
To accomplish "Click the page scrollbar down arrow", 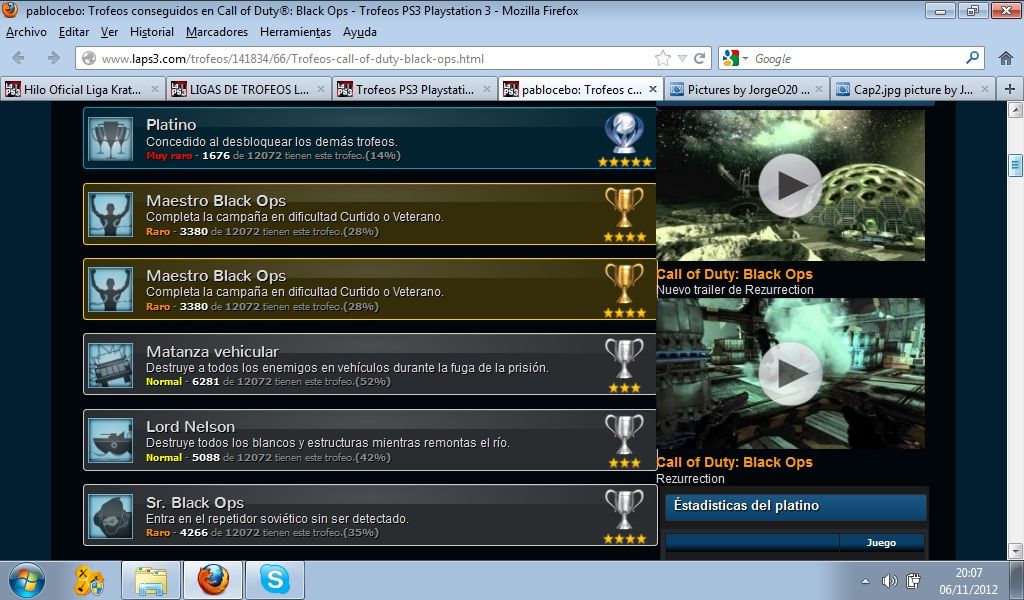I will 1015,551.
